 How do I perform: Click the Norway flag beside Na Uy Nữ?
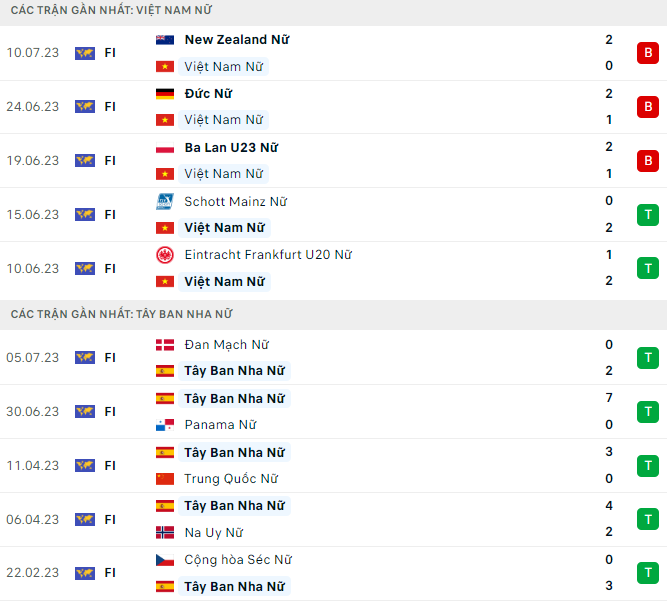click(165, 533)
